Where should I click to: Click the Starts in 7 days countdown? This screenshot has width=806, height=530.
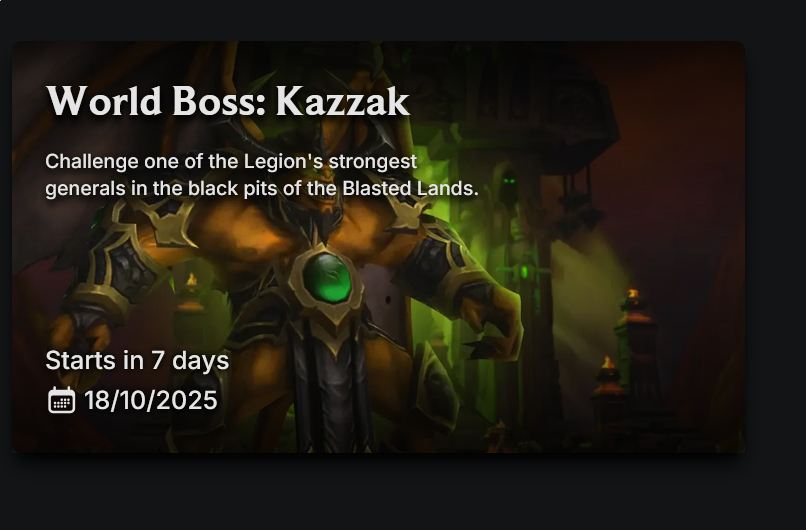click(137, 360)
